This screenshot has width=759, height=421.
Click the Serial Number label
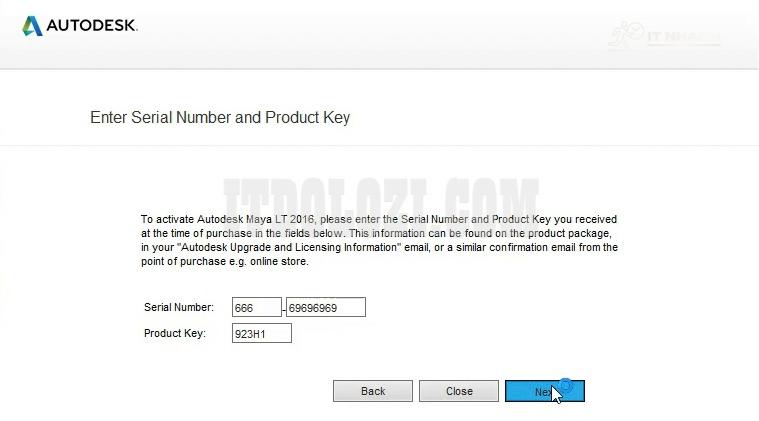(x=179, y=307)
